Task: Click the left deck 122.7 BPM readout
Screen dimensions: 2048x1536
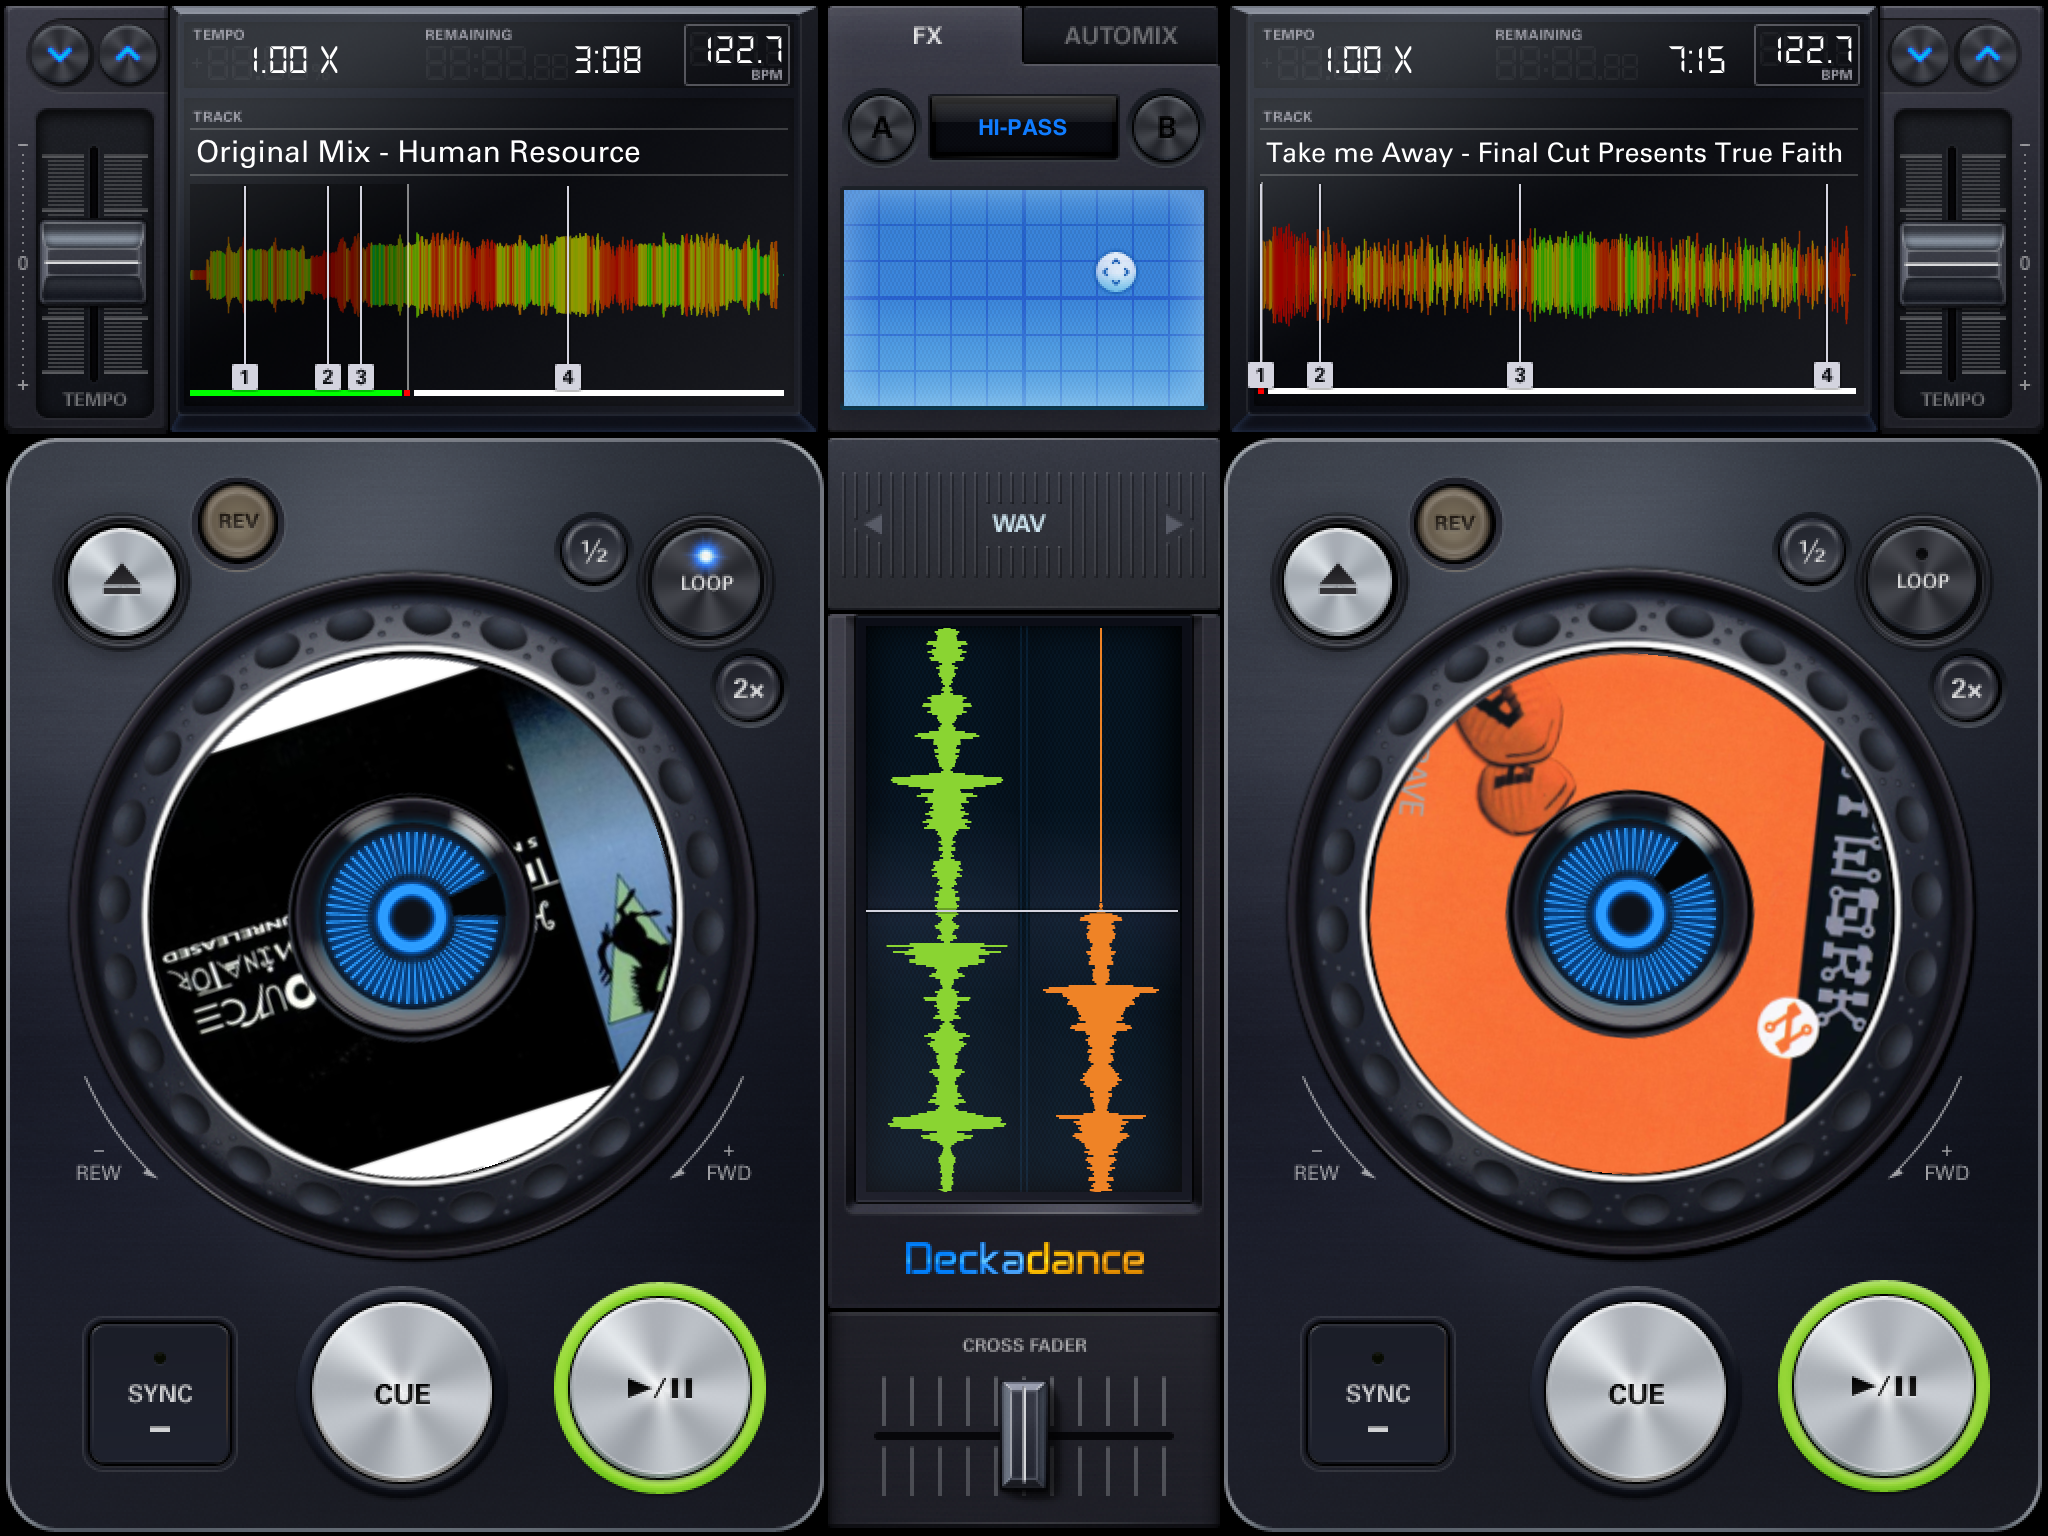Action: (x=738, y=55)
